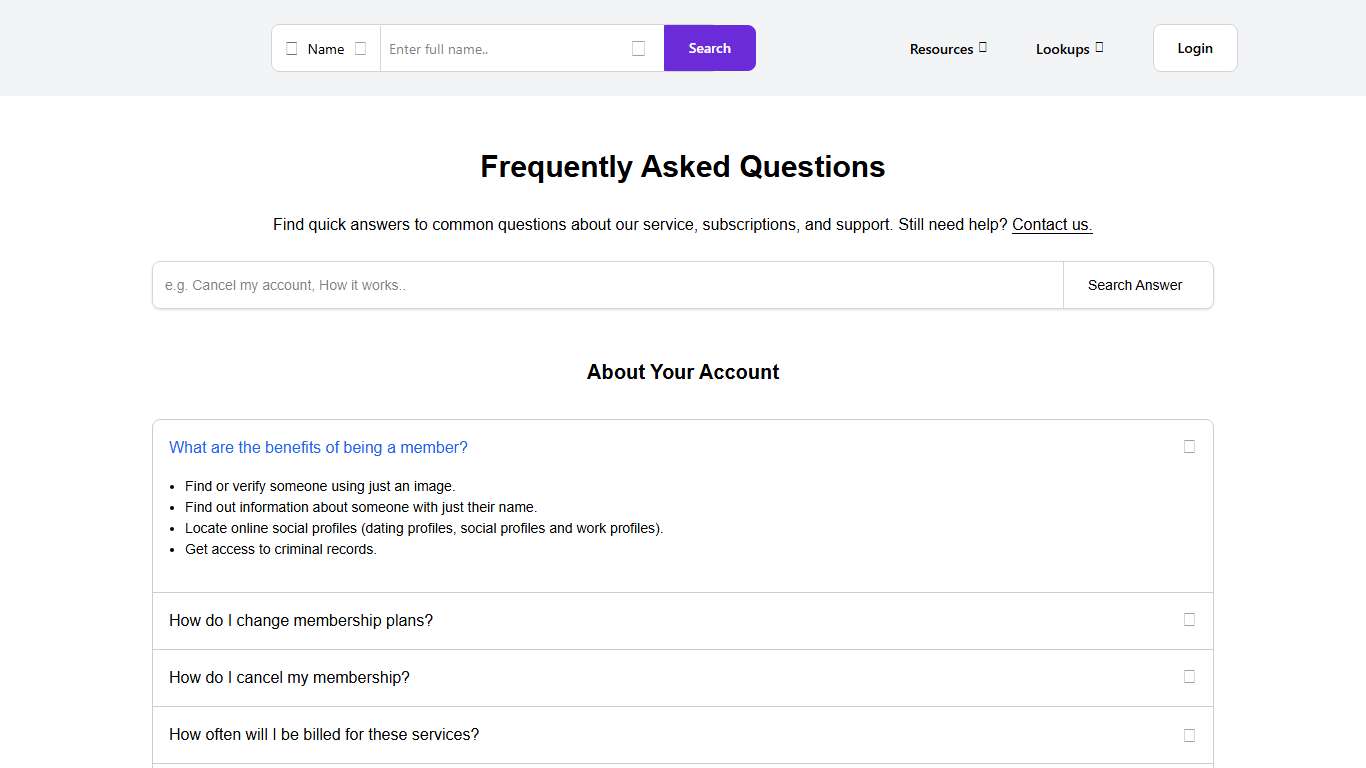Follow the Contact us link
Image resolution: width=1366 pixels, height=768 pixels.
1051,224
